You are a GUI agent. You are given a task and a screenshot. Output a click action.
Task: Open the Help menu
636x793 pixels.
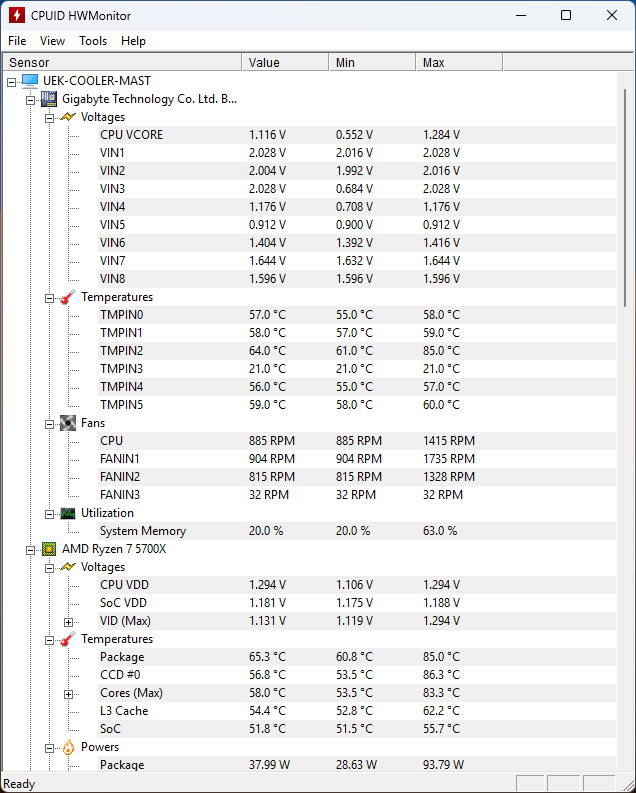pos(133,41)
